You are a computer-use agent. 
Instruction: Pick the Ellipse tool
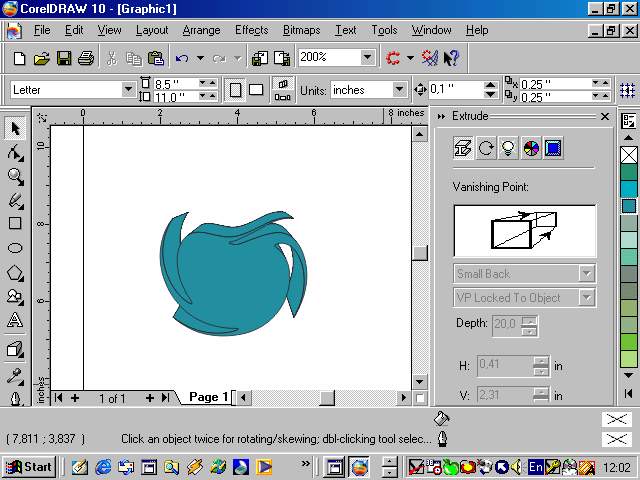[x=15, y=248]
